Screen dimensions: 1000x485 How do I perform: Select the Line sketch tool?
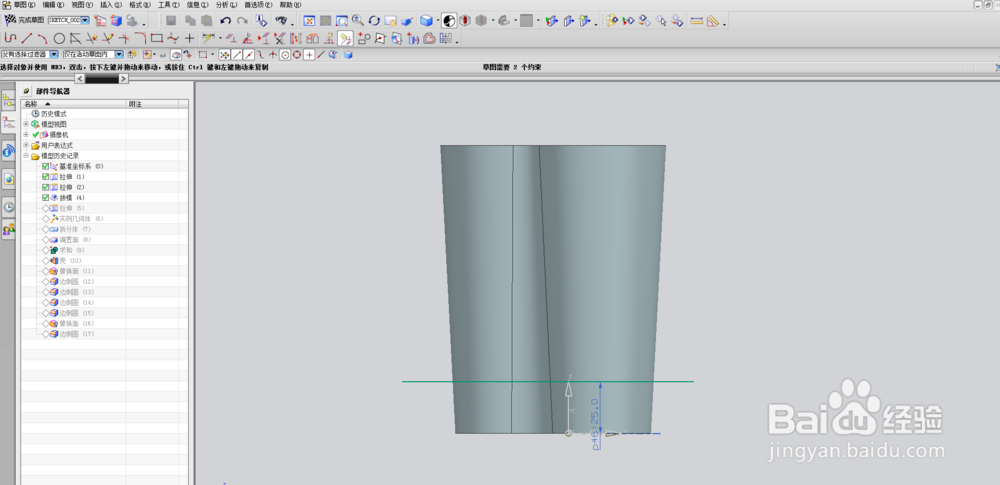(27, 38)
